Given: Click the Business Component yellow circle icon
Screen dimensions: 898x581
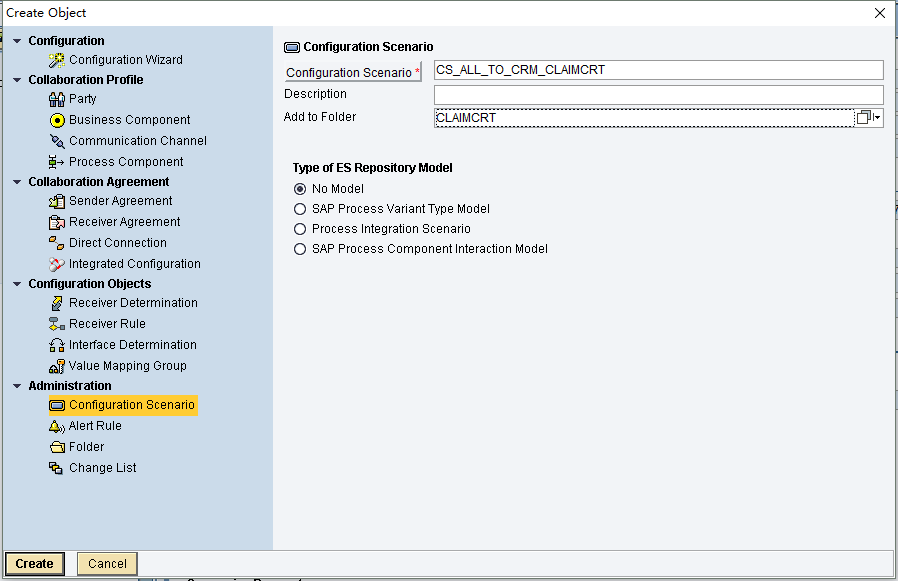Looking at the screenshot, I should (57, 120).
